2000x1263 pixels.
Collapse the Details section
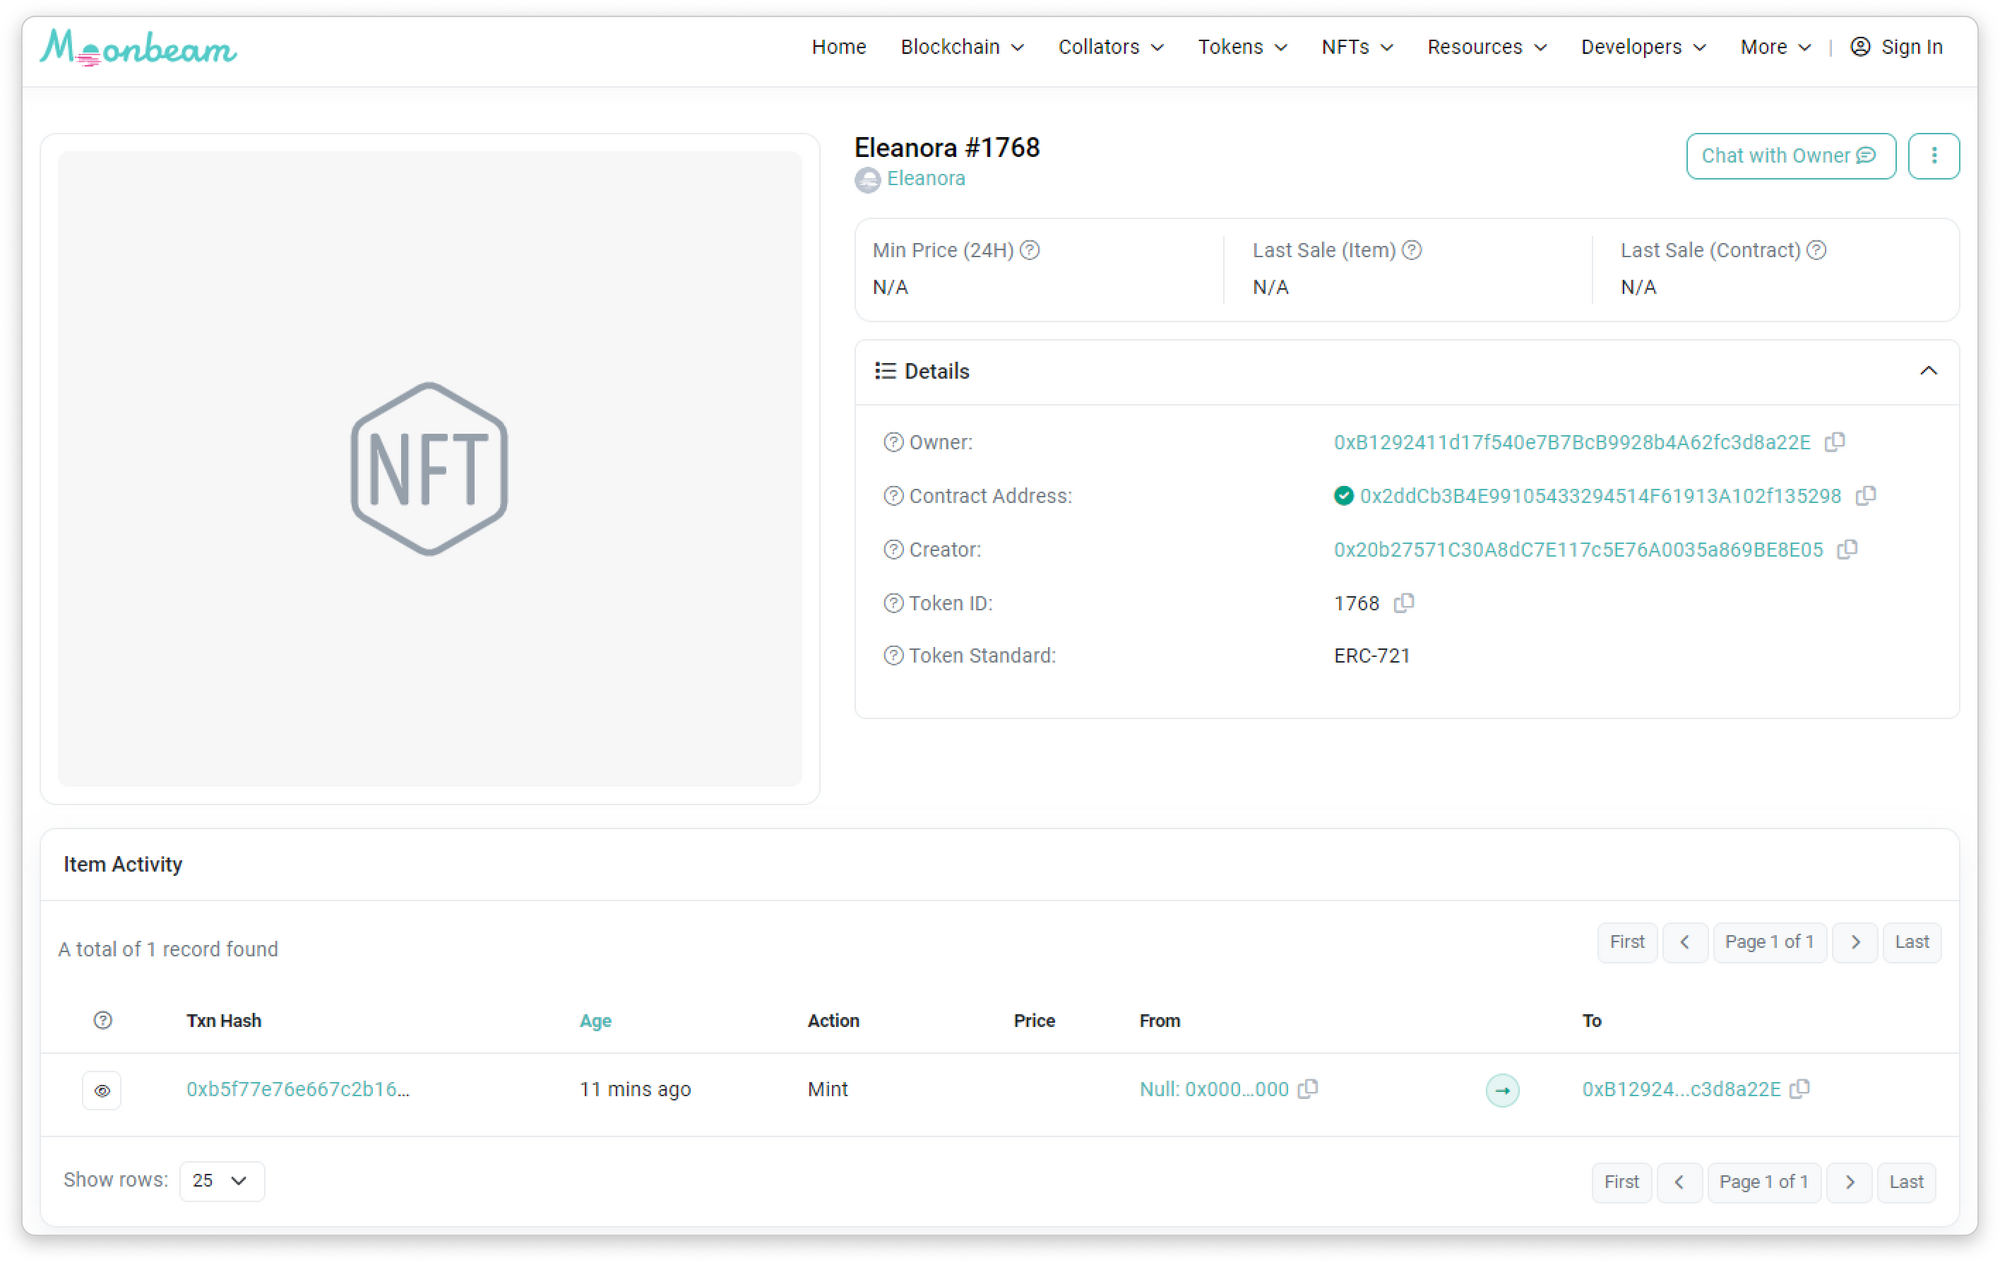pos(1928,371)
